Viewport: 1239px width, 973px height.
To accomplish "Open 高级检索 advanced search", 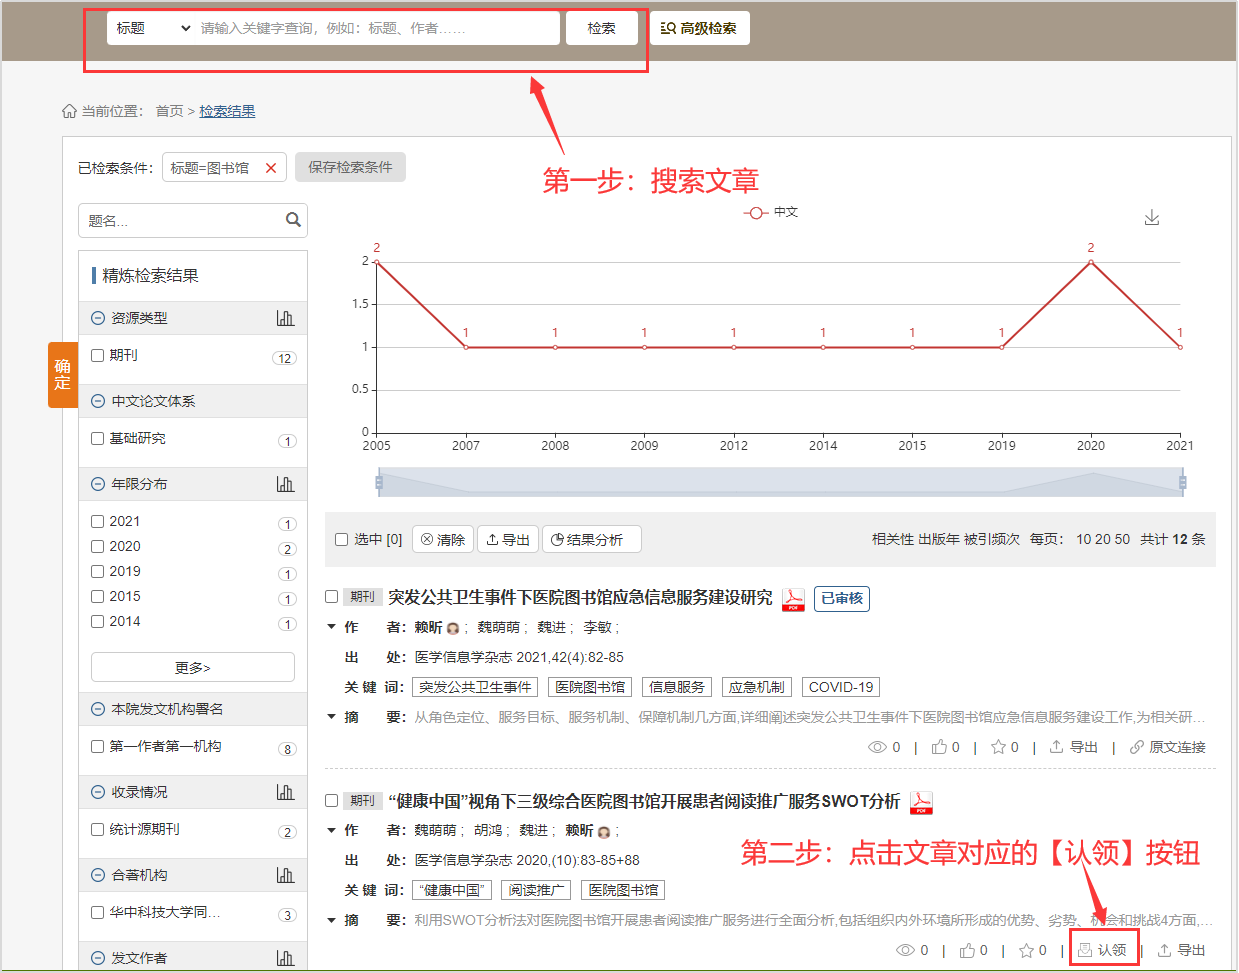I will (699, 28).
